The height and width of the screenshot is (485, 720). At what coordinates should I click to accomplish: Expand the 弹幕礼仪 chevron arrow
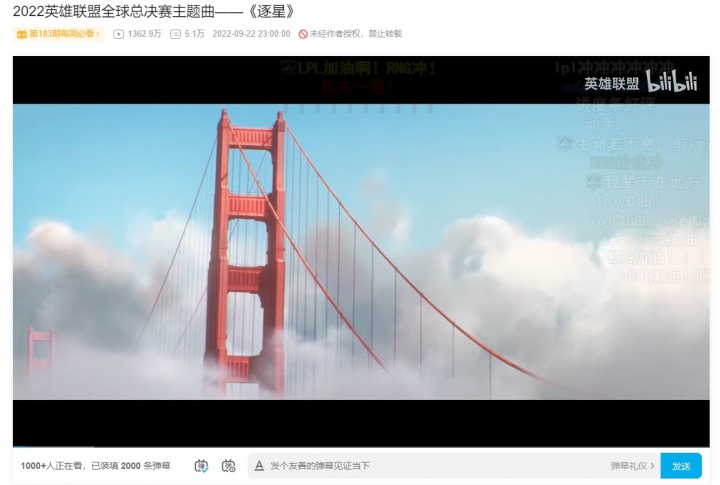(x=652, y=466)
